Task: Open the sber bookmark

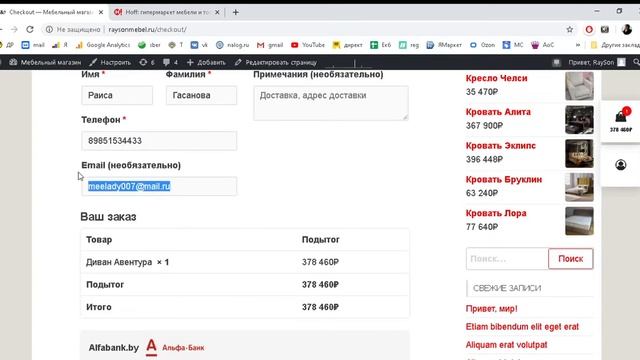Action: tap(149, 45)
